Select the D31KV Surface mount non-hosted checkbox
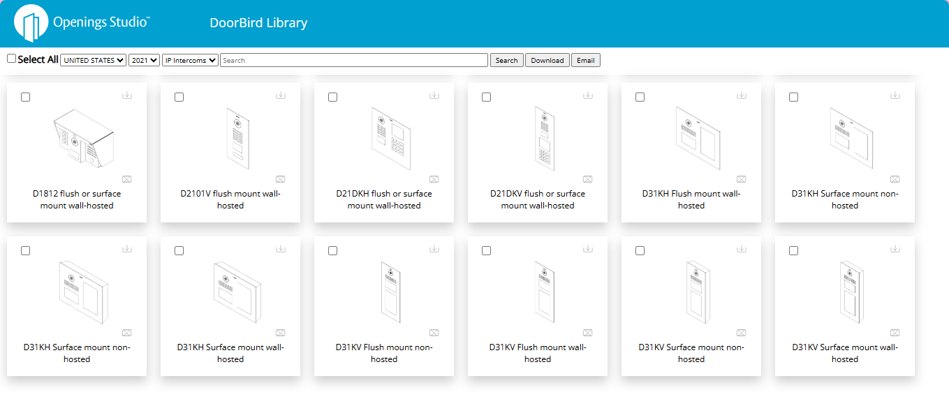This screenshot has height=393, width=949. point(640,251)
